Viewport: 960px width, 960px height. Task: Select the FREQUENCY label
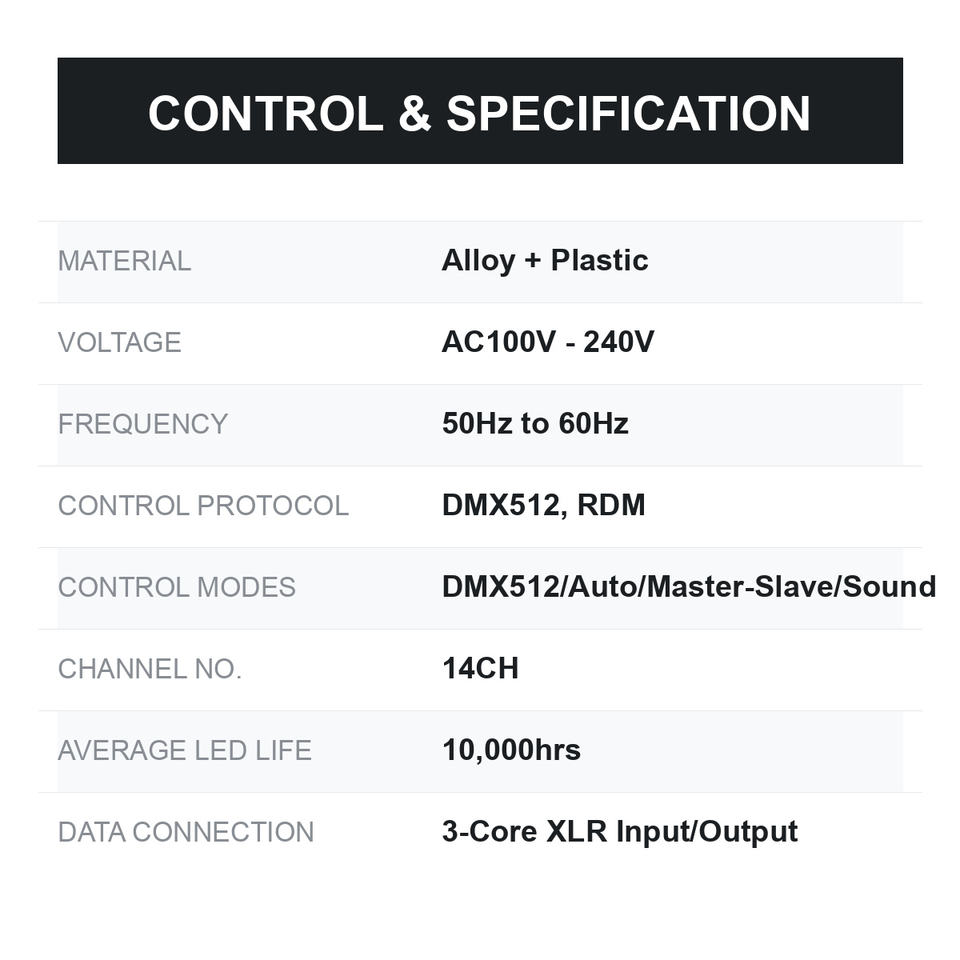click(143, 424)
